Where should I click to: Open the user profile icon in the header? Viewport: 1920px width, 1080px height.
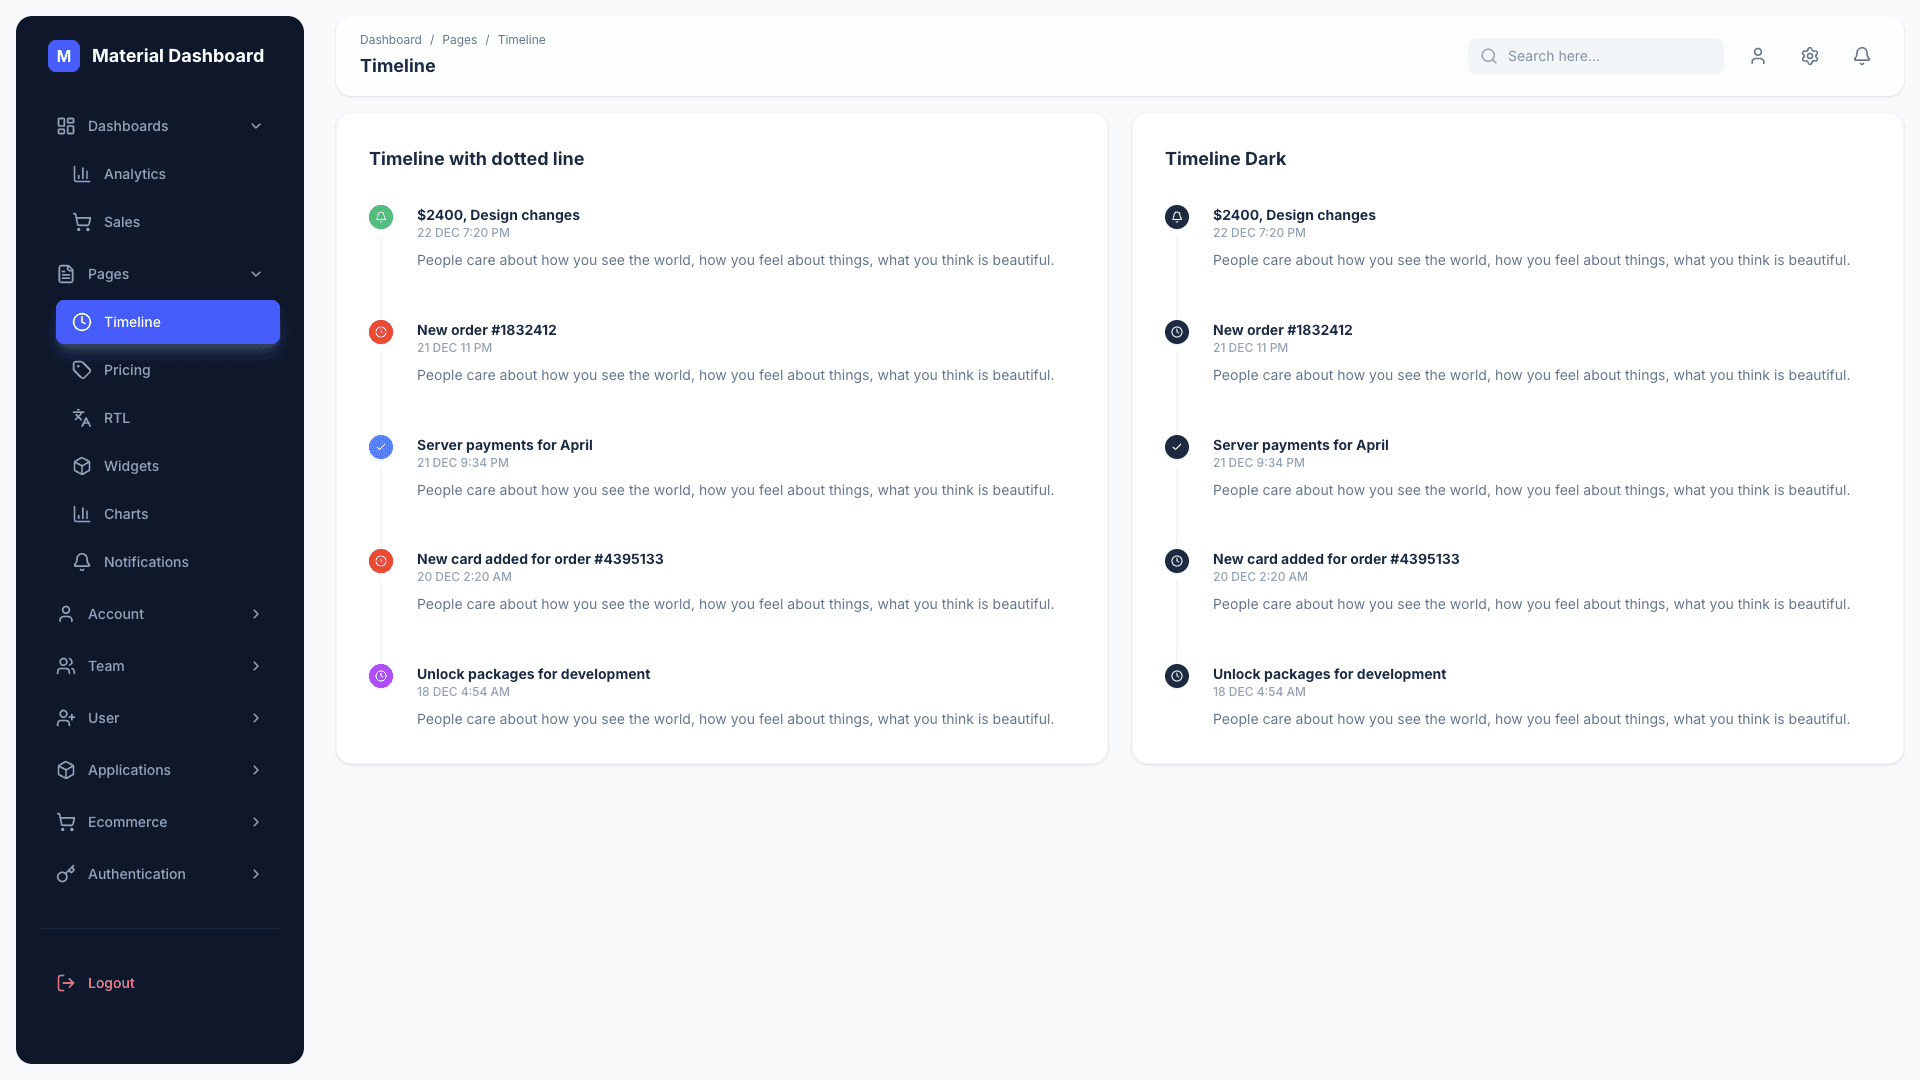click(1758, 56)
